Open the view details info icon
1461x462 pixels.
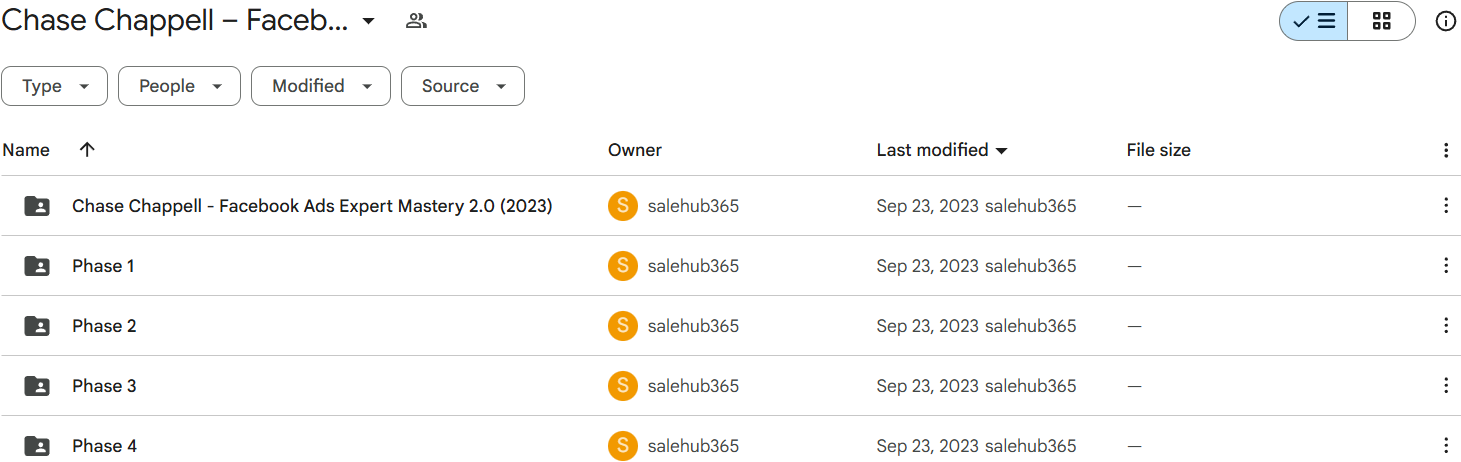pyautogui.click(x=1445, y=21)
